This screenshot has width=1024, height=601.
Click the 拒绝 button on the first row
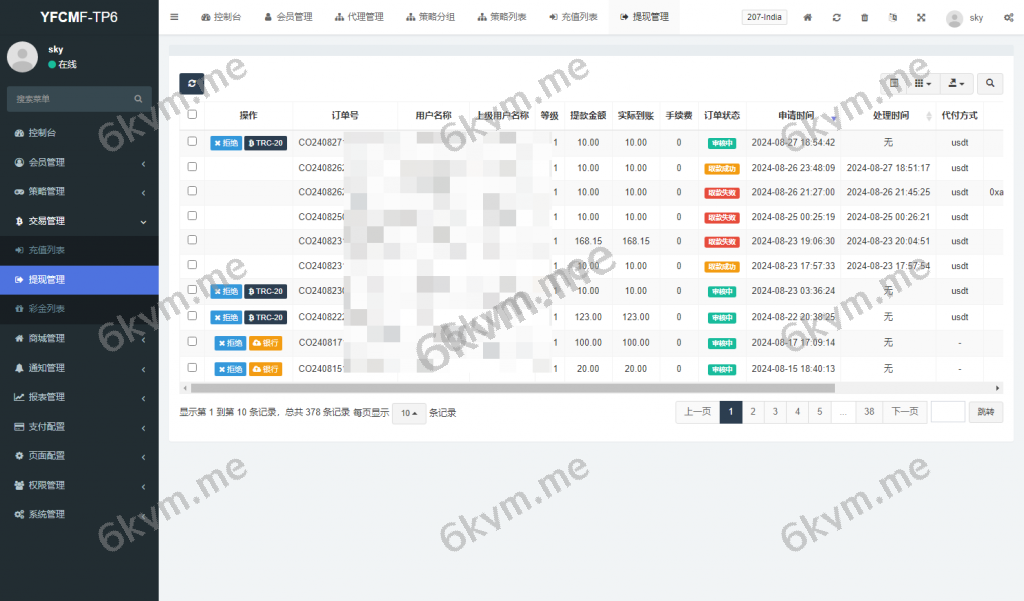226,141
